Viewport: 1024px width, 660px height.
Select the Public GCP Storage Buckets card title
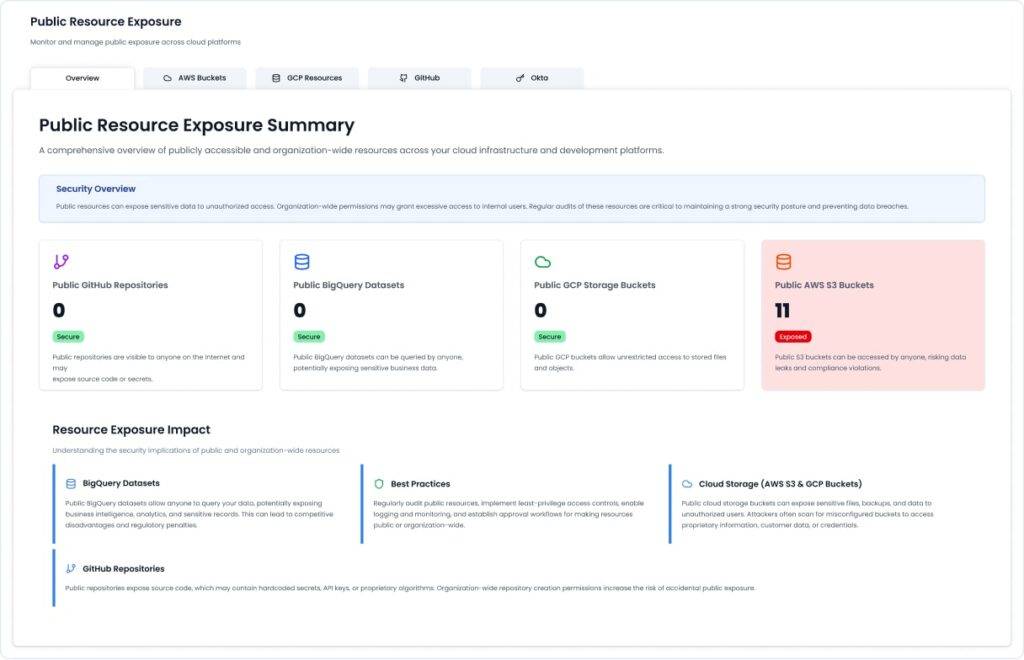(x=595, y=285)
